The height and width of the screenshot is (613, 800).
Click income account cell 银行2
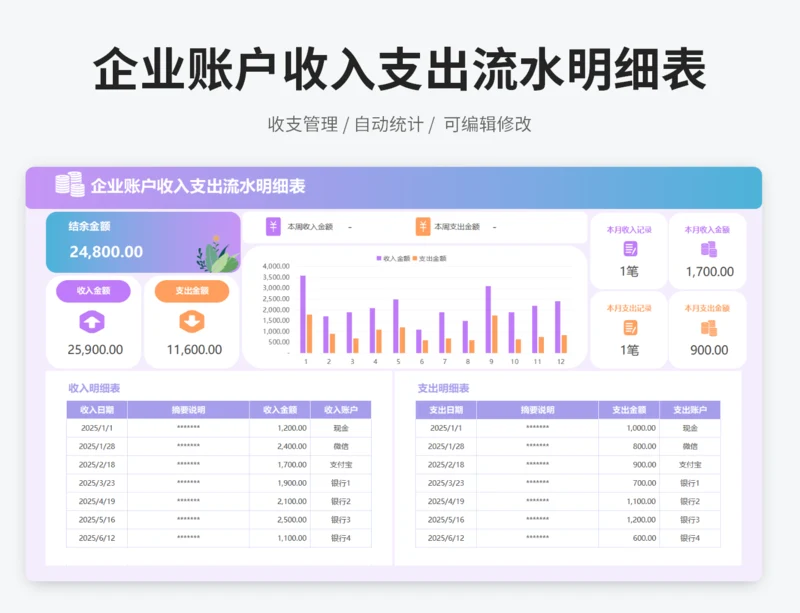click(x=341, y=501)
